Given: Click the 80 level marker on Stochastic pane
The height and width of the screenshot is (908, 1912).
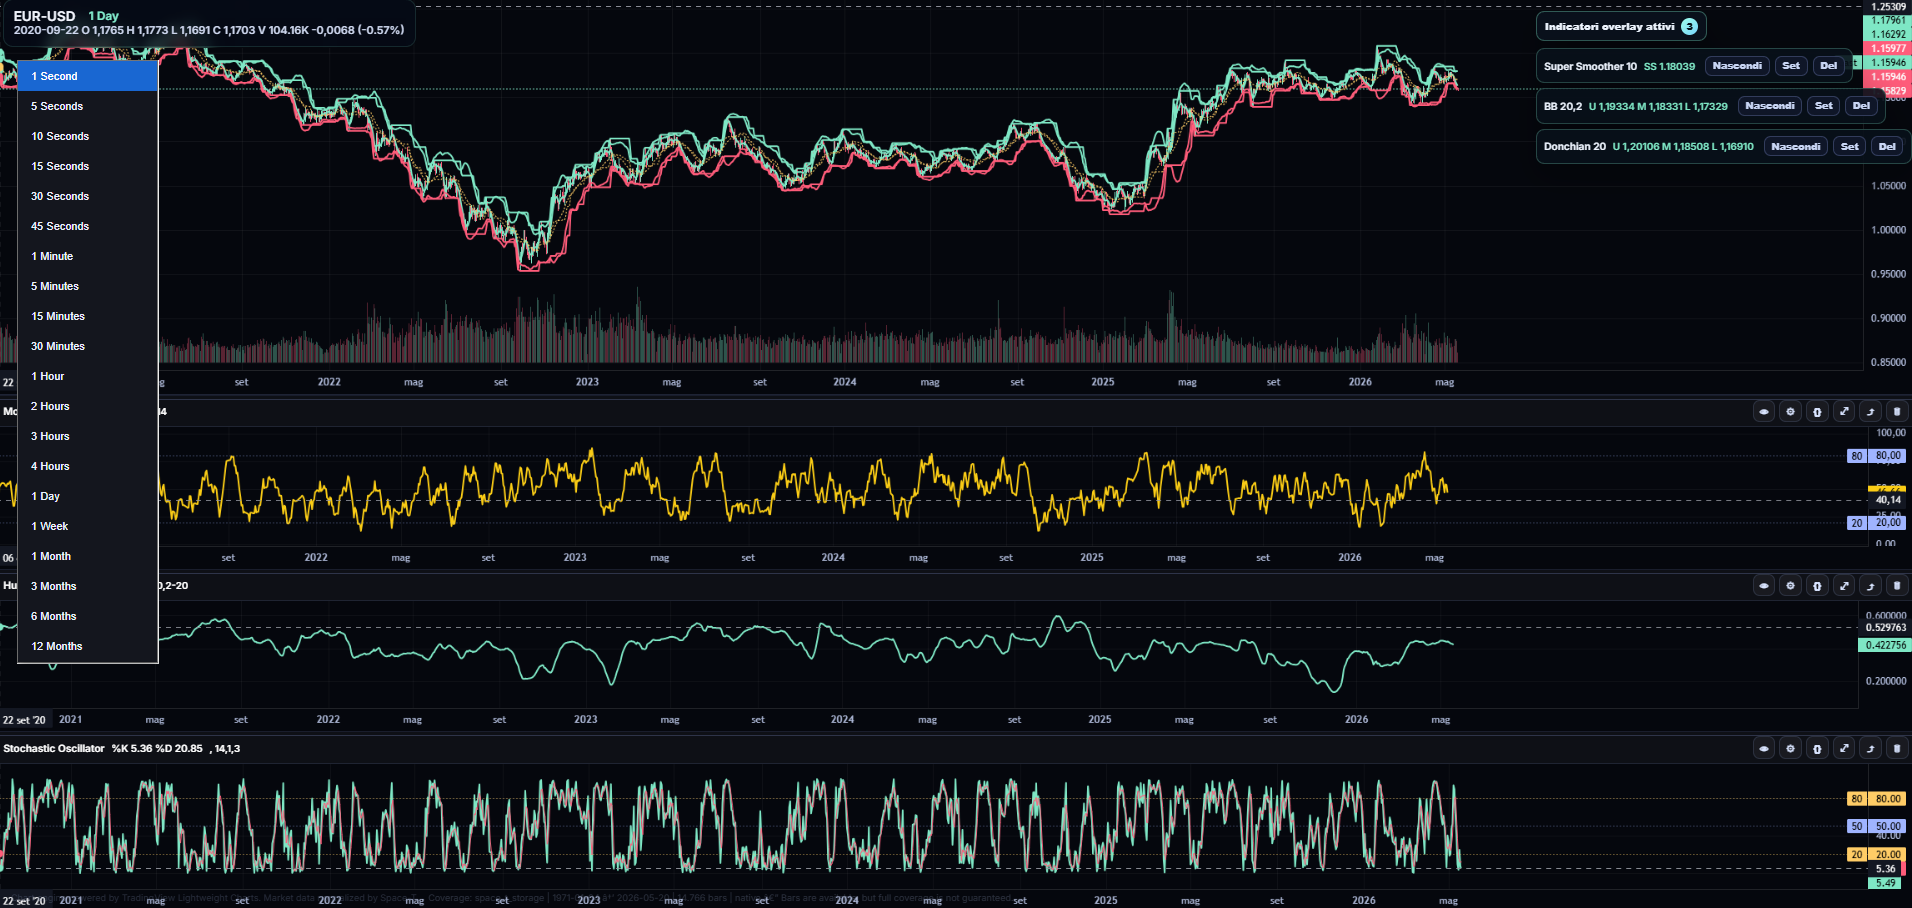Looking at the screenshot, I should point(1856,799).
